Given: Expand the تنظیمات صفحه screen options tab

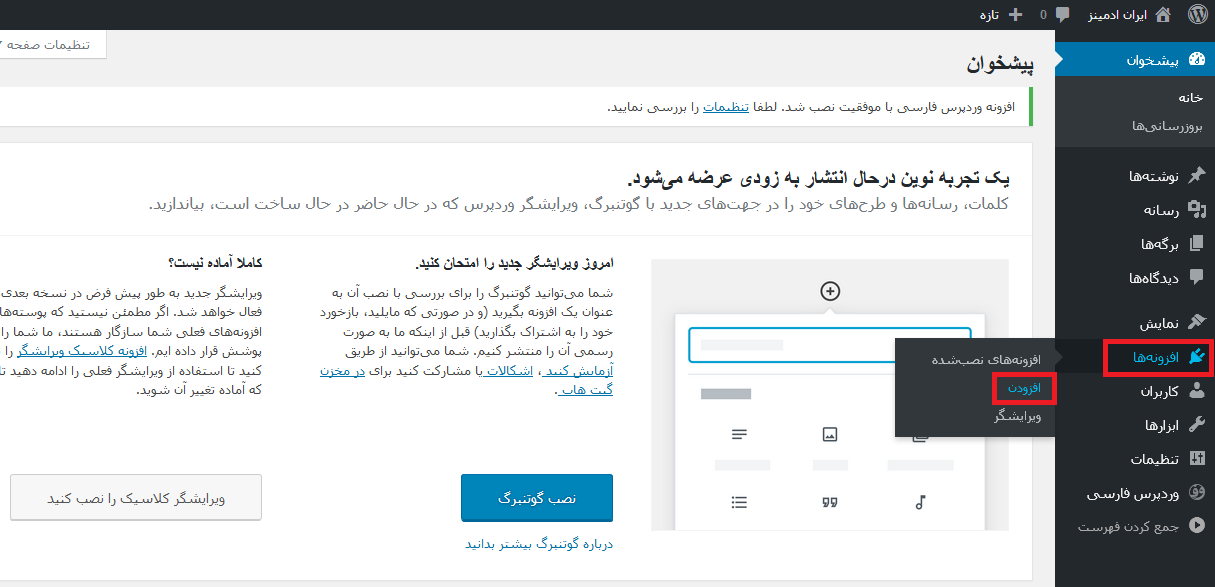Looking at the screenshot, I should (52, 45).
